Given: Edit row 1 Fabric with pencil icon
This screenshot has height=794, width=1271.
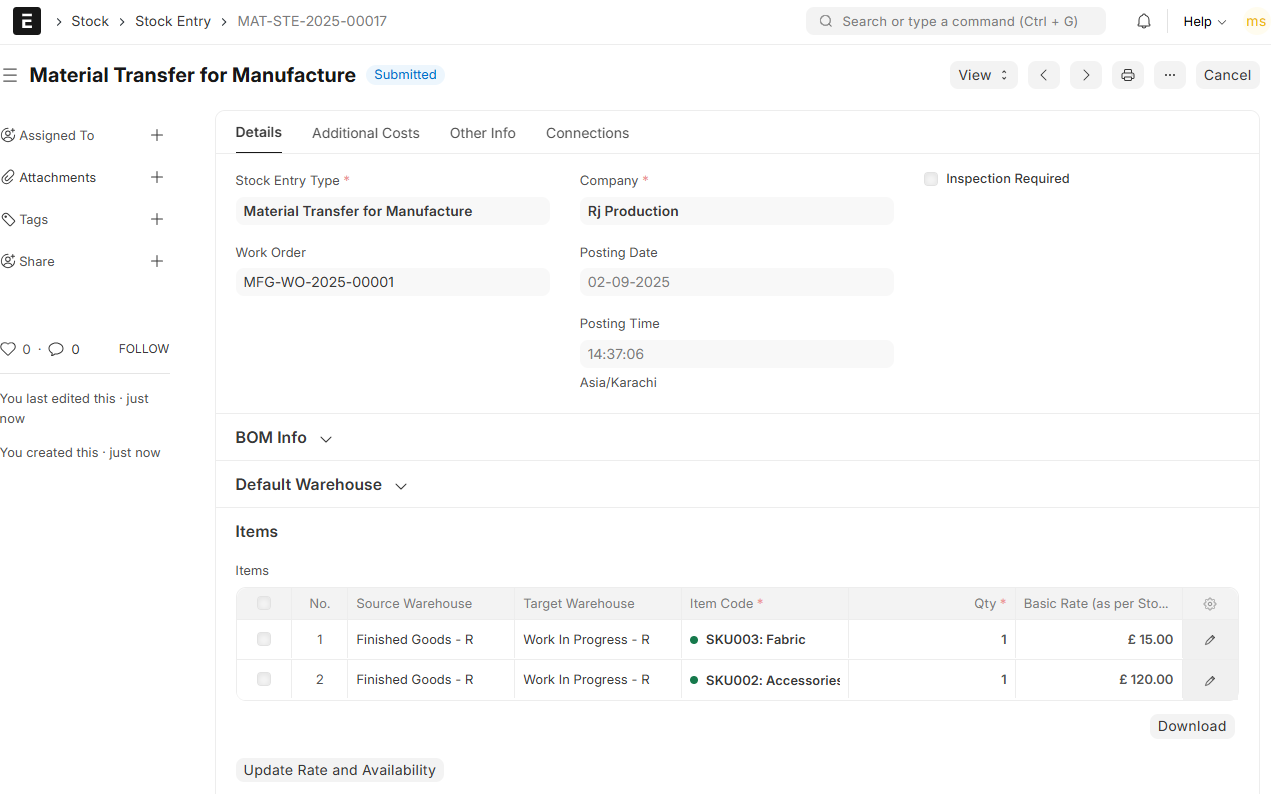Looking at the screenshot, I should [1210, 640].
